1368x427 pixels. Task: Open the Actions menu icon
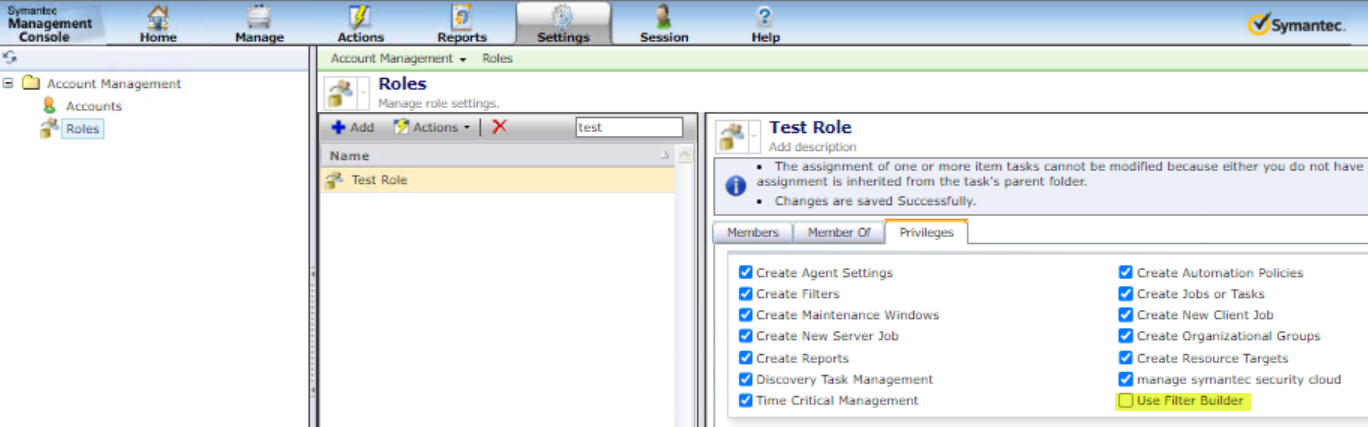click(360, 17)
